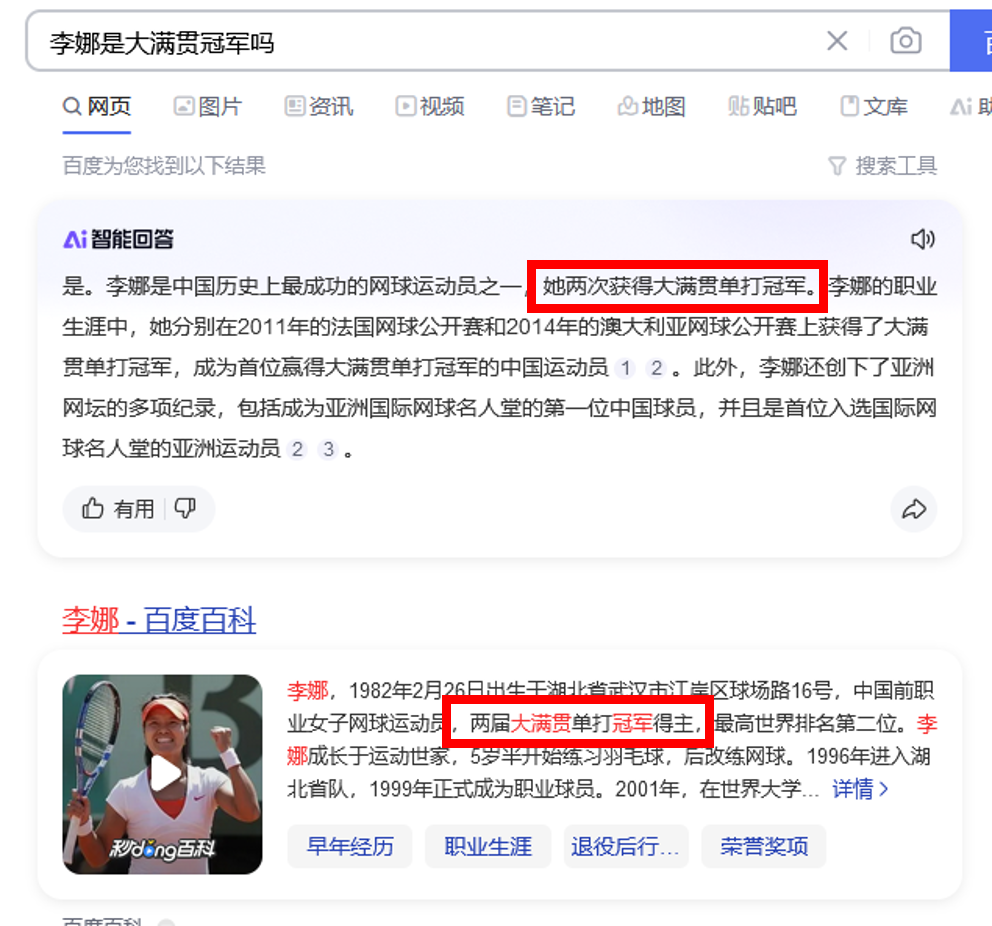Play AI answer aloud with speaker icon
This screenshot has width=992, height=926.
[x=922, y=239]
